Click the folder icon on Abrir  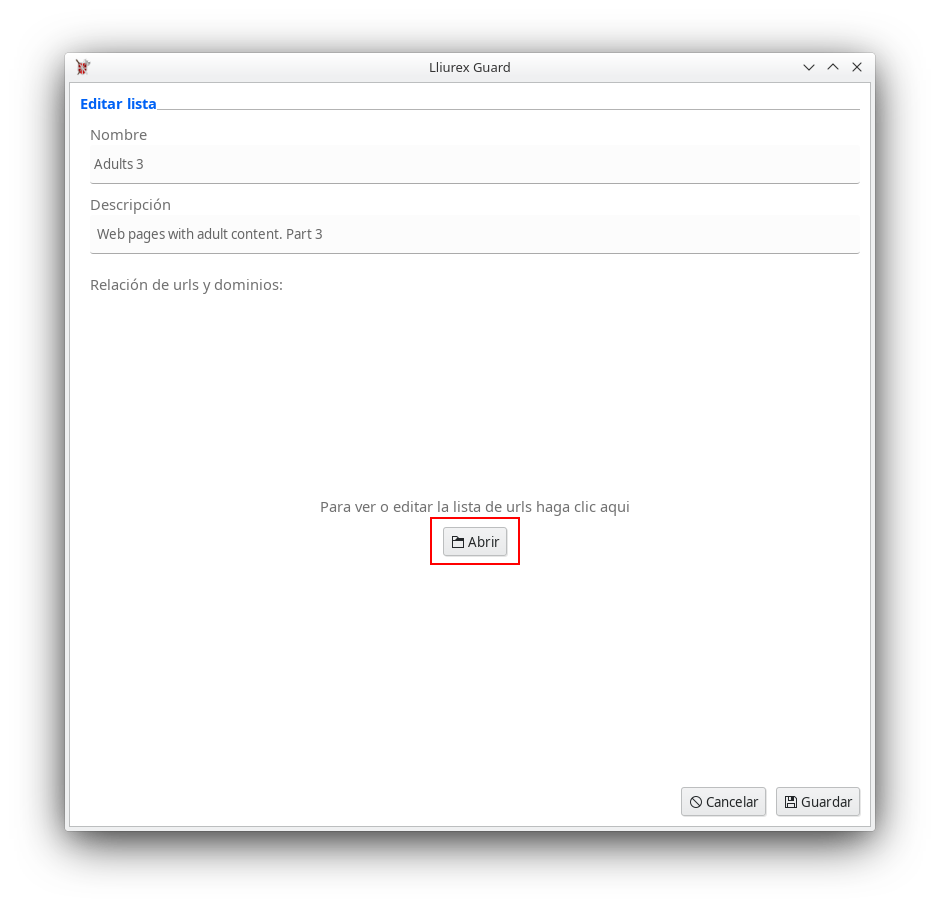point(458,542)
